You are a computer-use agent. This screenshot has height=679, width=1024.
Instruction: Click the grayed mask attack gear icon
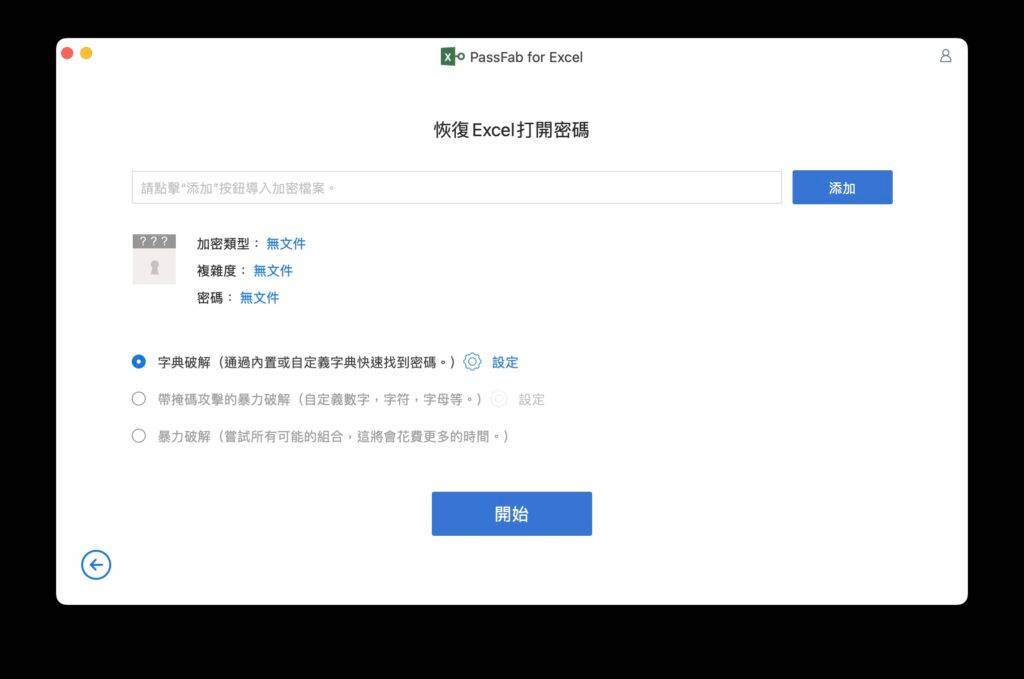tap(499, 399)
